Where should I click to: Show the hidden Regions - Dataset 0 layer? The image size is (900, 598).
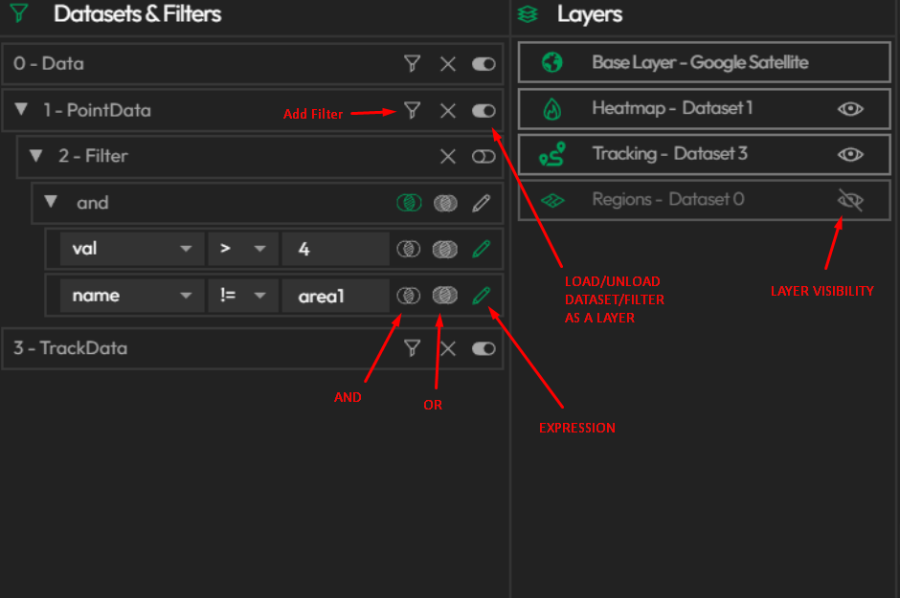(x=849, y=200)
